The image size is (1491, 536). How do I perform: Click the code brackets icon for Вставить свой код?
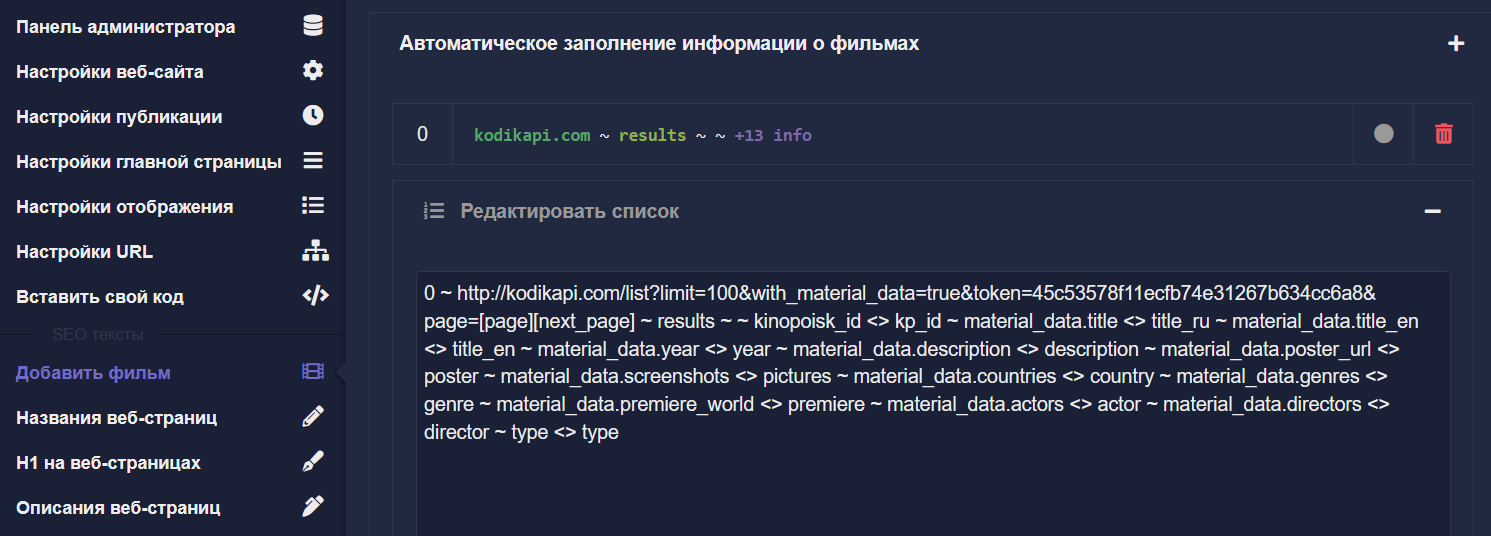point(314,296)
